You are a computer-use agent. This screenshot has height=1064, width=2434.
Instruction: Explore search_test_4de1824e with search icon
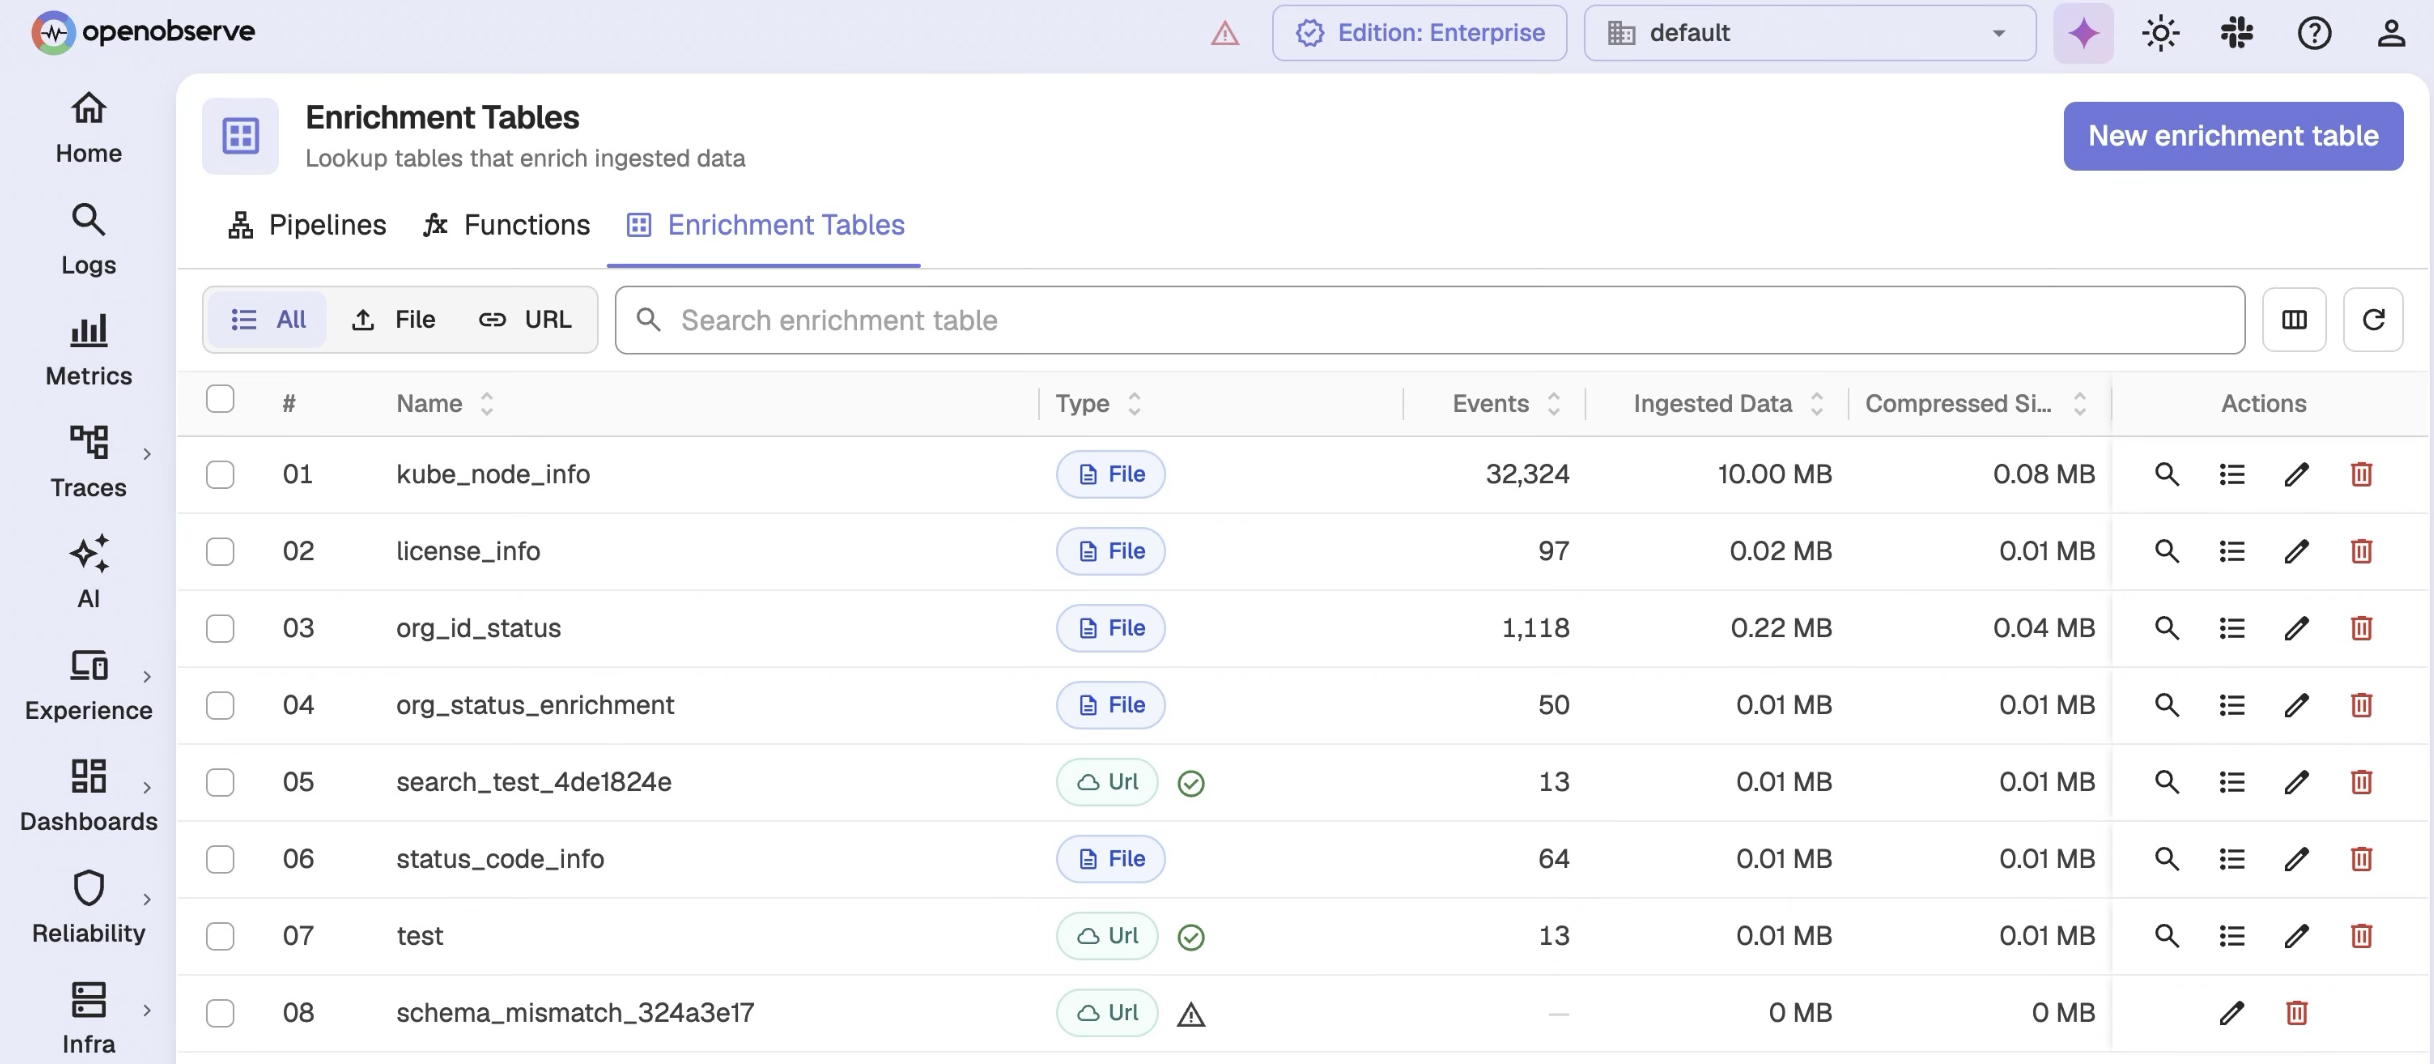click(2166, 782)
